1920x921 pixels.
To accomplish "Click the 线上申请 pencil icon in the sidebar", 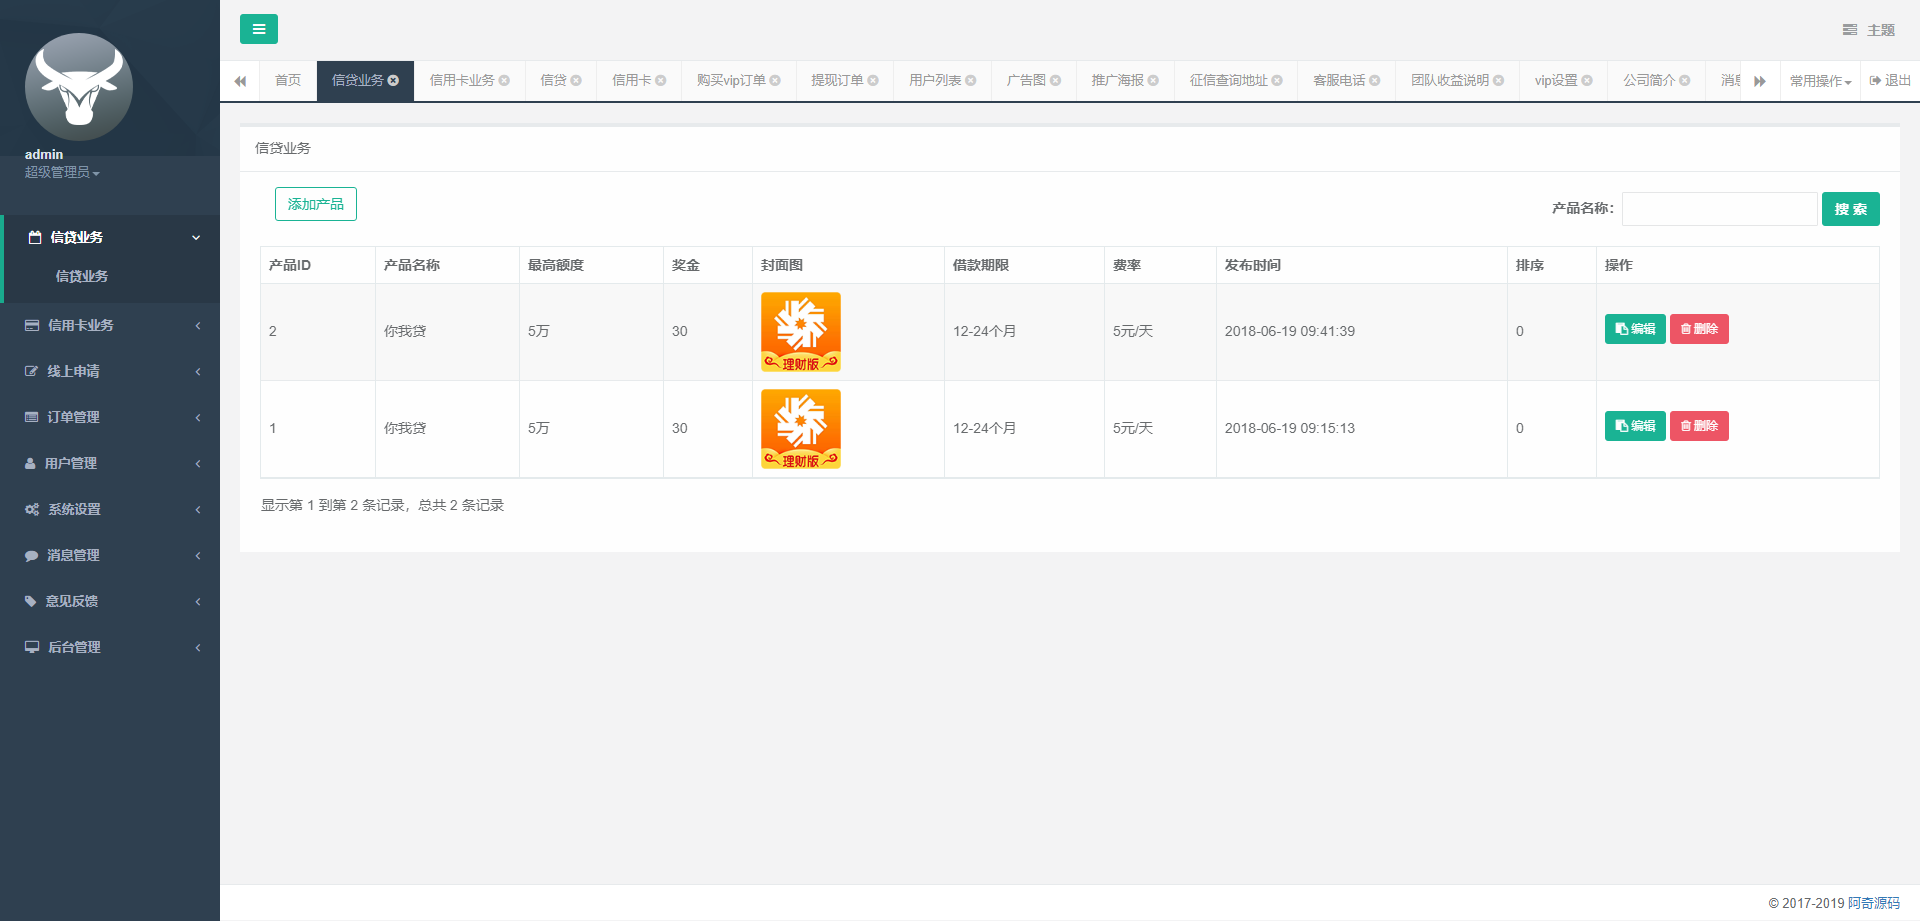I will click(30, 371).
